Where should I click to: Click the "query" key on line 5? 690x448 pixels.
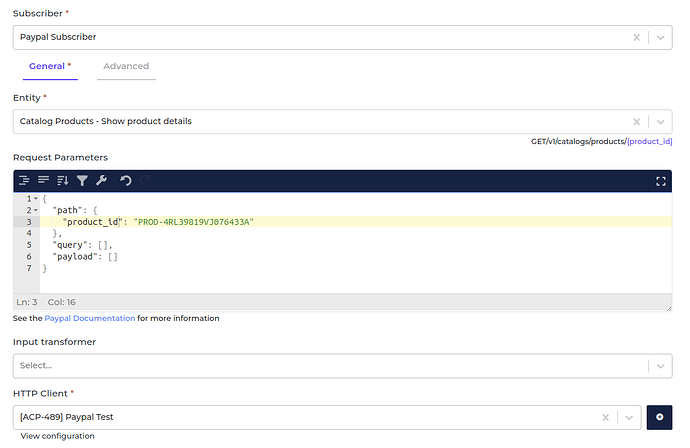70,245
